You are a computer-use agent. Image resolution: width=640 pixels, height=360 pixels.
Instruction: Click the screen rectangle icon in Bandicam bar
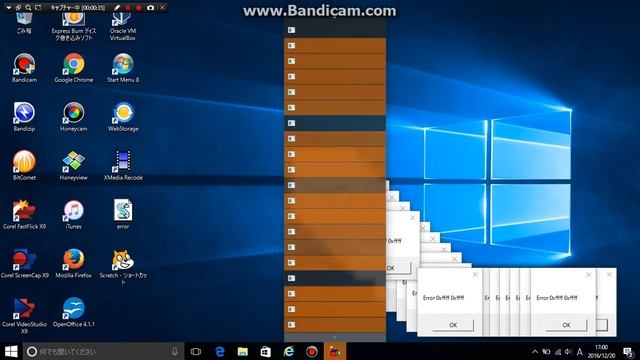click(x=38, y=8)
